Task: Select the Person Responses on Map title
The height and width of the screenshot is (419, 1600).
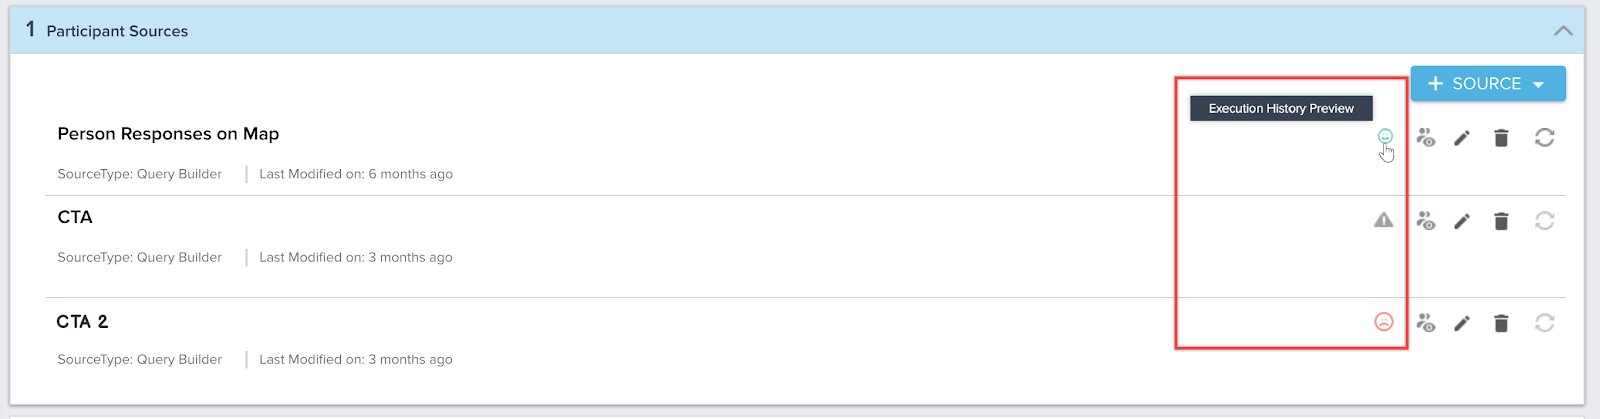Action: pyautogui.click(x=168, y=134)
